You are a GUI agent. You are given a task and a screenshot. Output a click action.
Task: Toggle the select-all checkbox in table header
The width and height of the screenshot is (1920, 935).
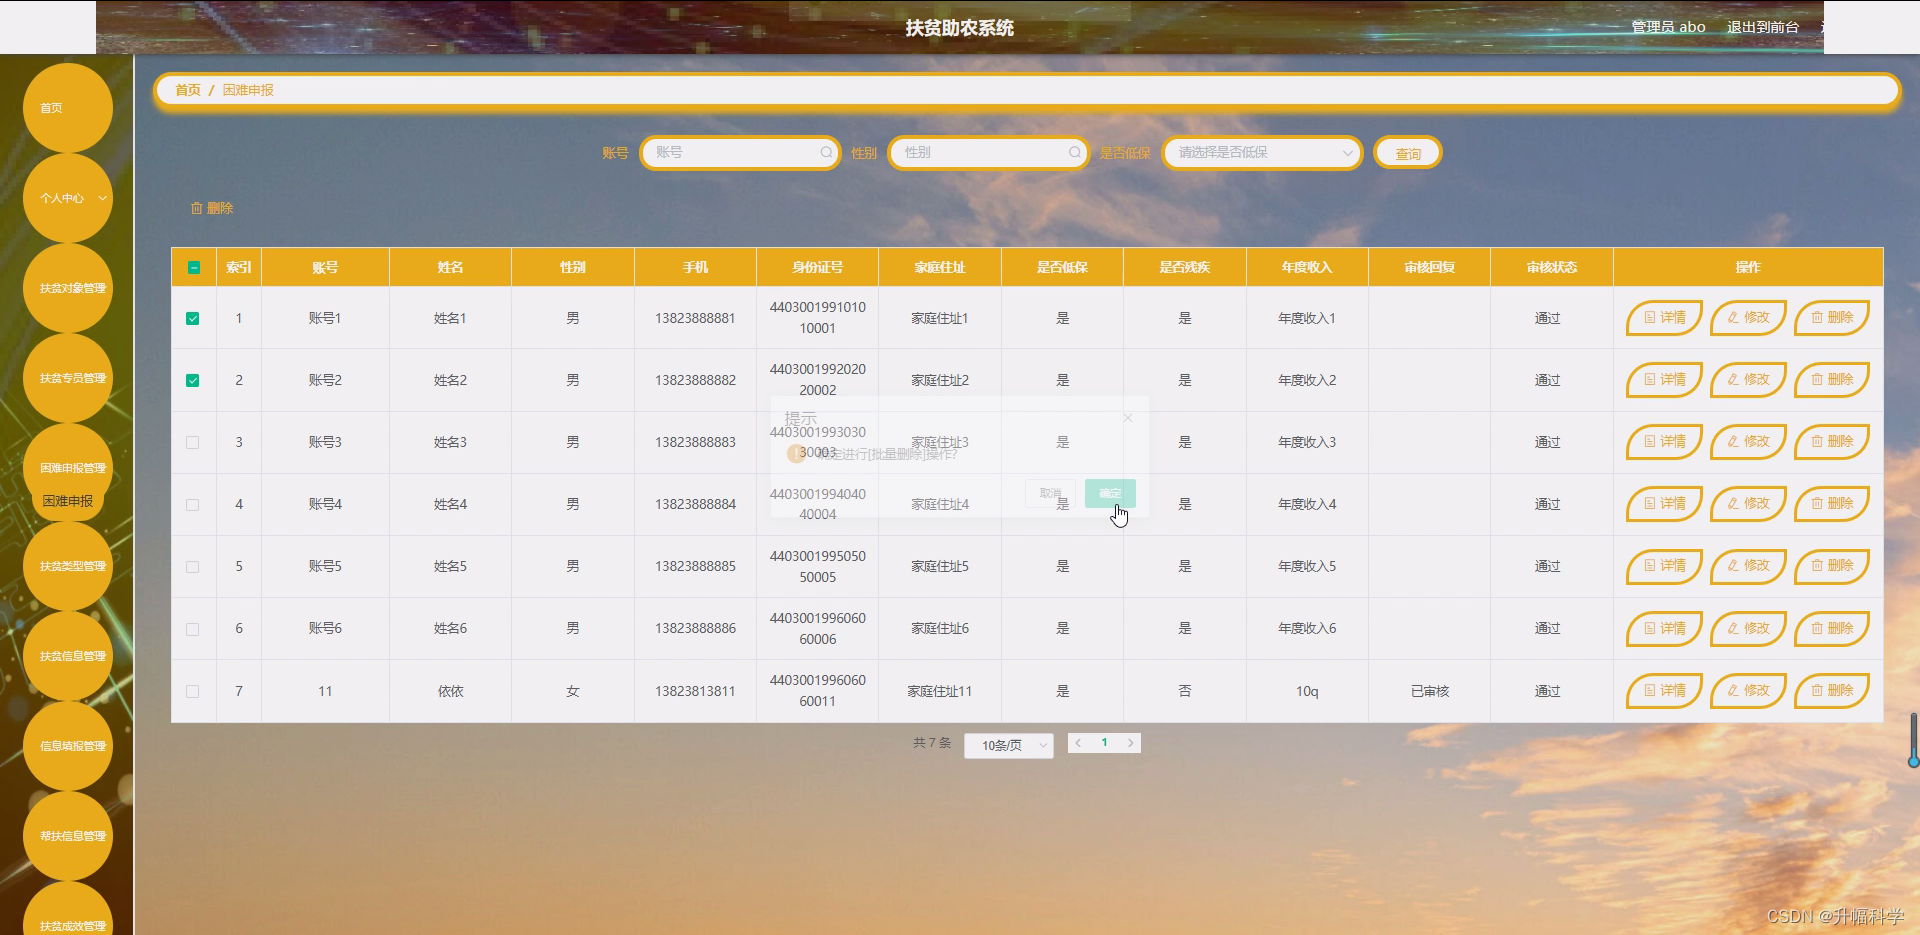[193, 267]
